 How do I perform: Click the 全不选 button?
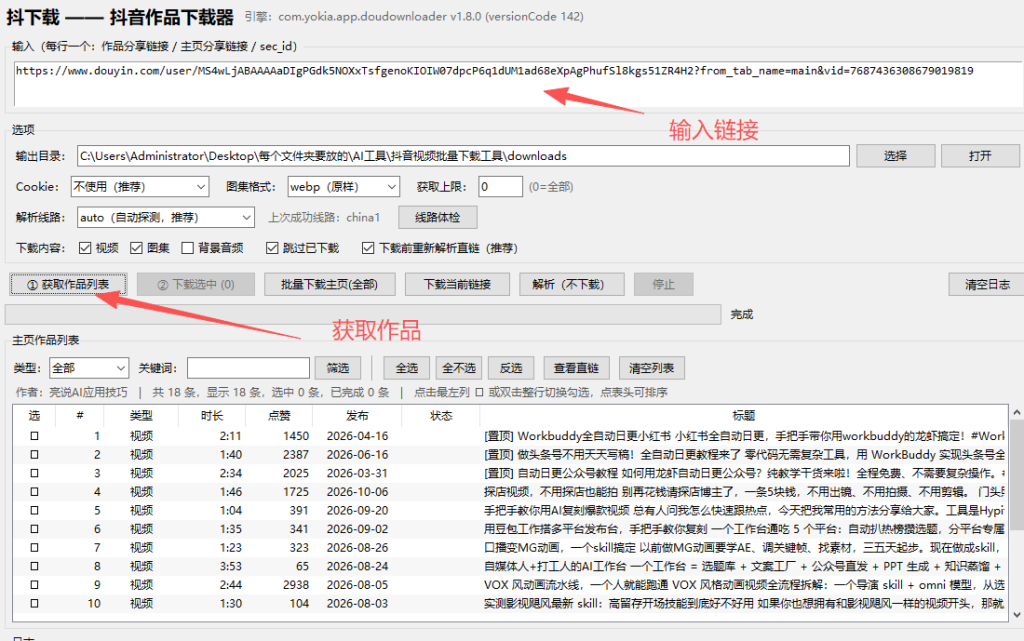[x=458, y=368]
